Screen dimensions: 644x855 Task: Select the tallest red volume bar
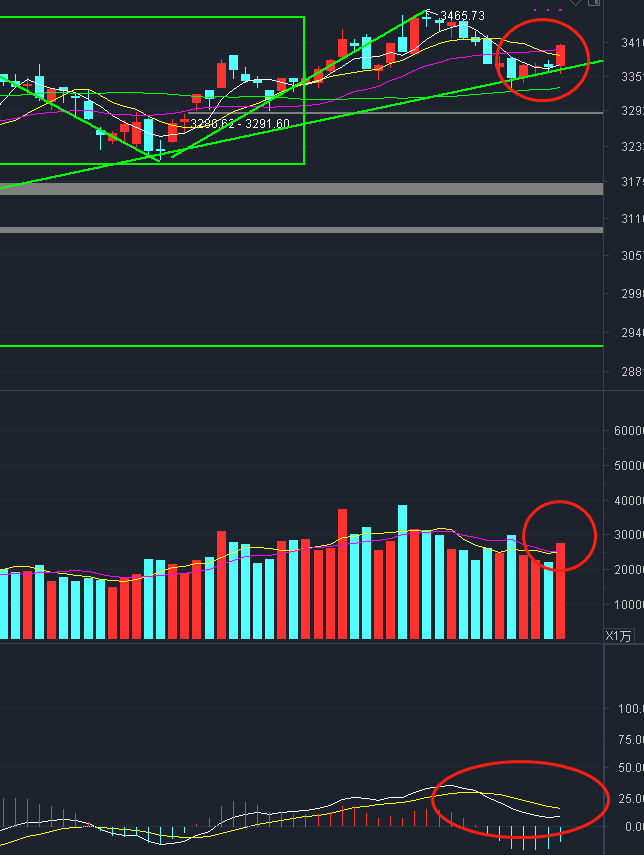pyautogui.click(x=342, y=574)
